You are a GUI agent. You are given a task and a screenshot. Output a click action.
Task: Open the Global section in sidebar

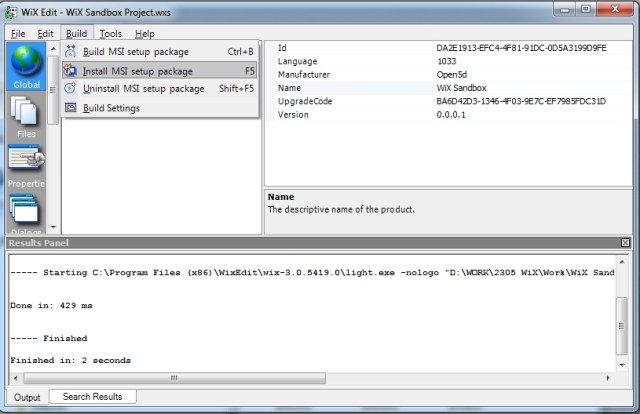pos(25,66)
